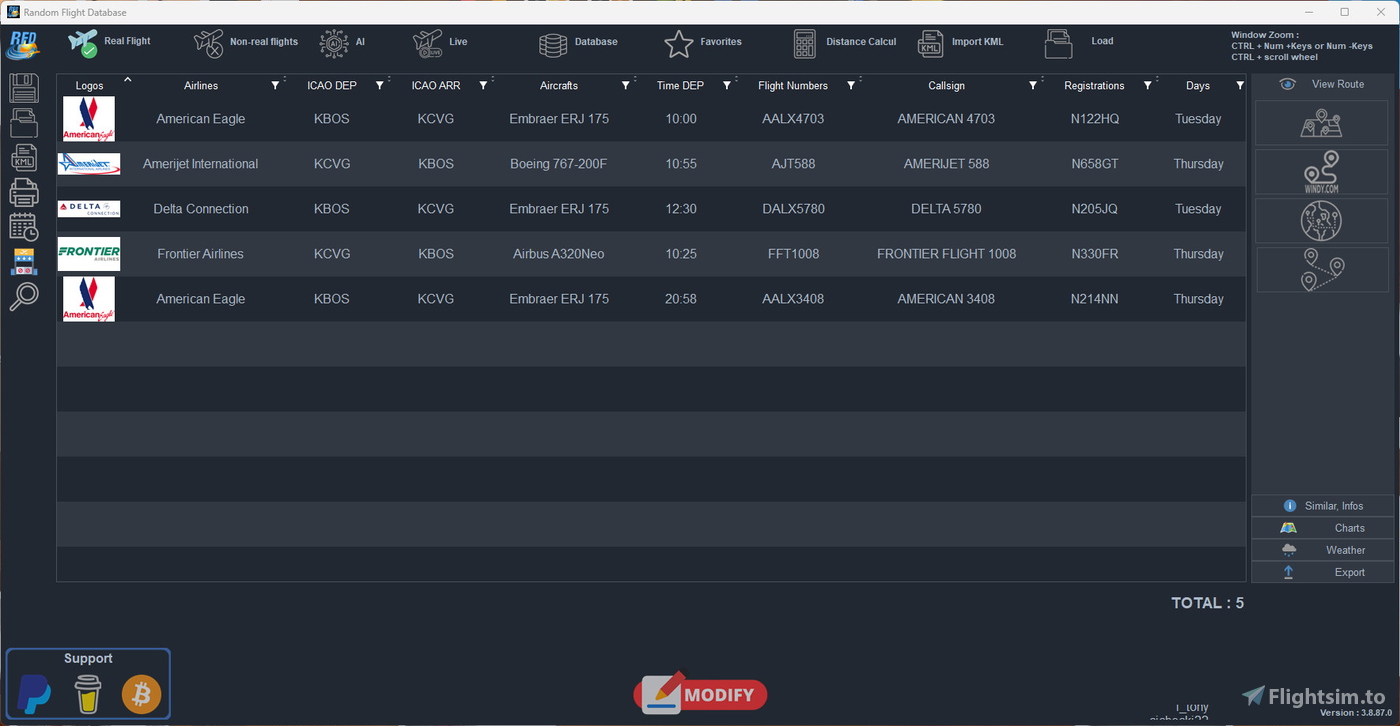Click the Charts button

click(1322, 527)
